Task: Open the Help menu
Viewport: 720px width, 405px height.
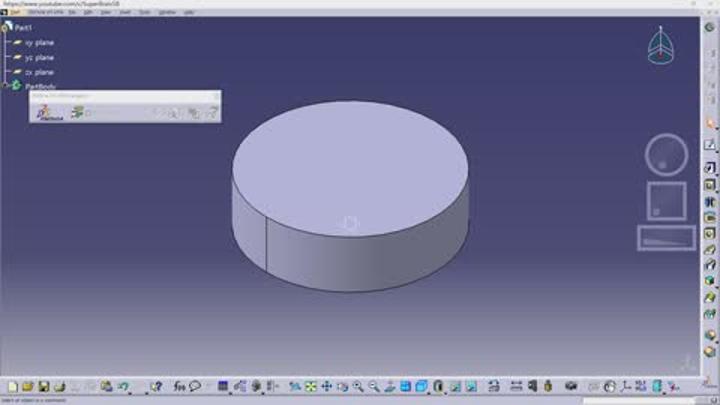Action: 189,12
